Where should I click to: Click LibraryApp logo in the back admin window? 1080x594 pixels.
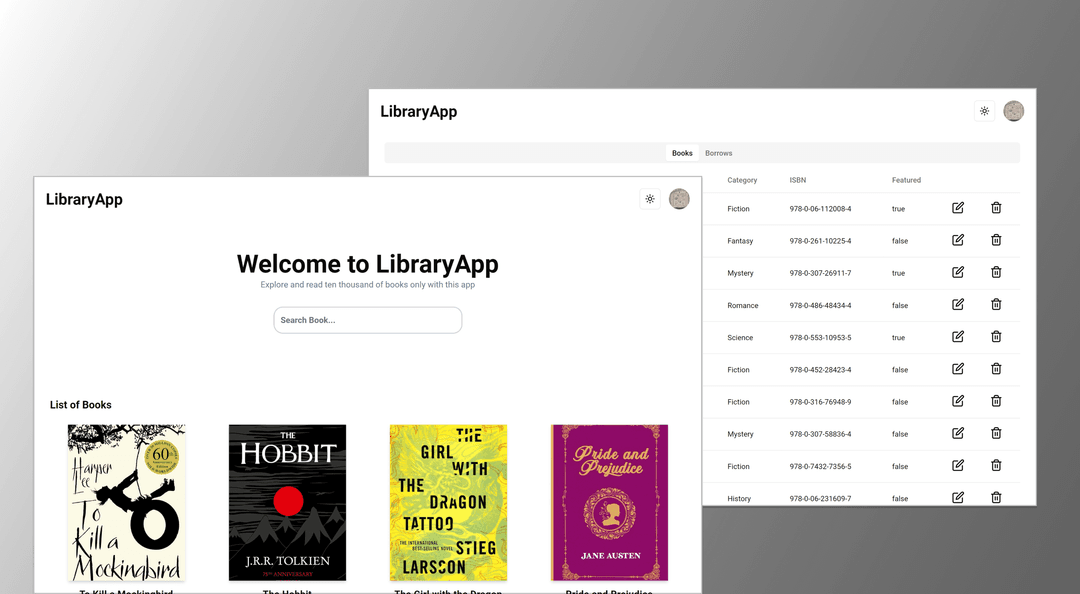pos(419,111)
